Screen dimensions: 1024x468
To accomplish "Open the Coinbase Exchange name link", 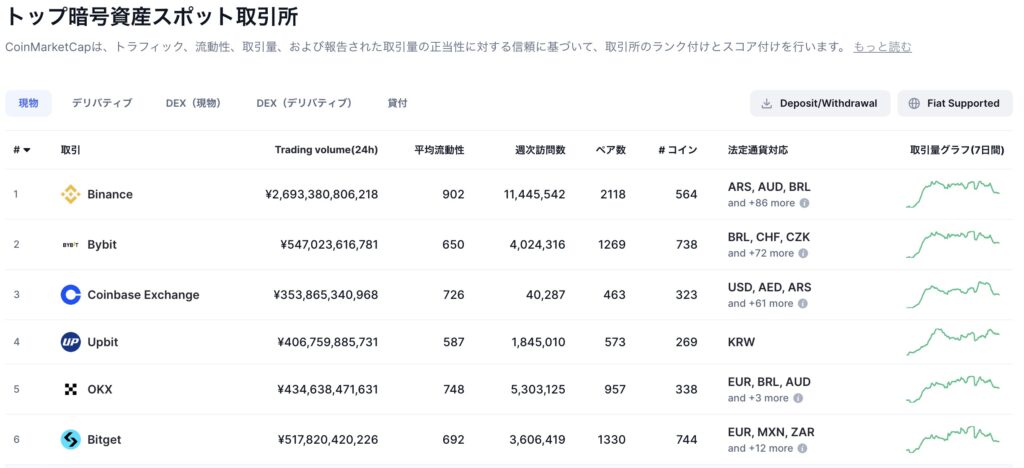I will tap(143, 295).
